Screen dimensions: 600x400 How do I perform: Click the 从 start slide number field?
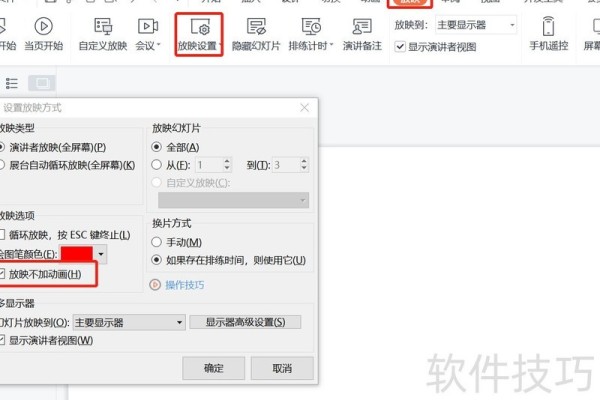point(209,165)
